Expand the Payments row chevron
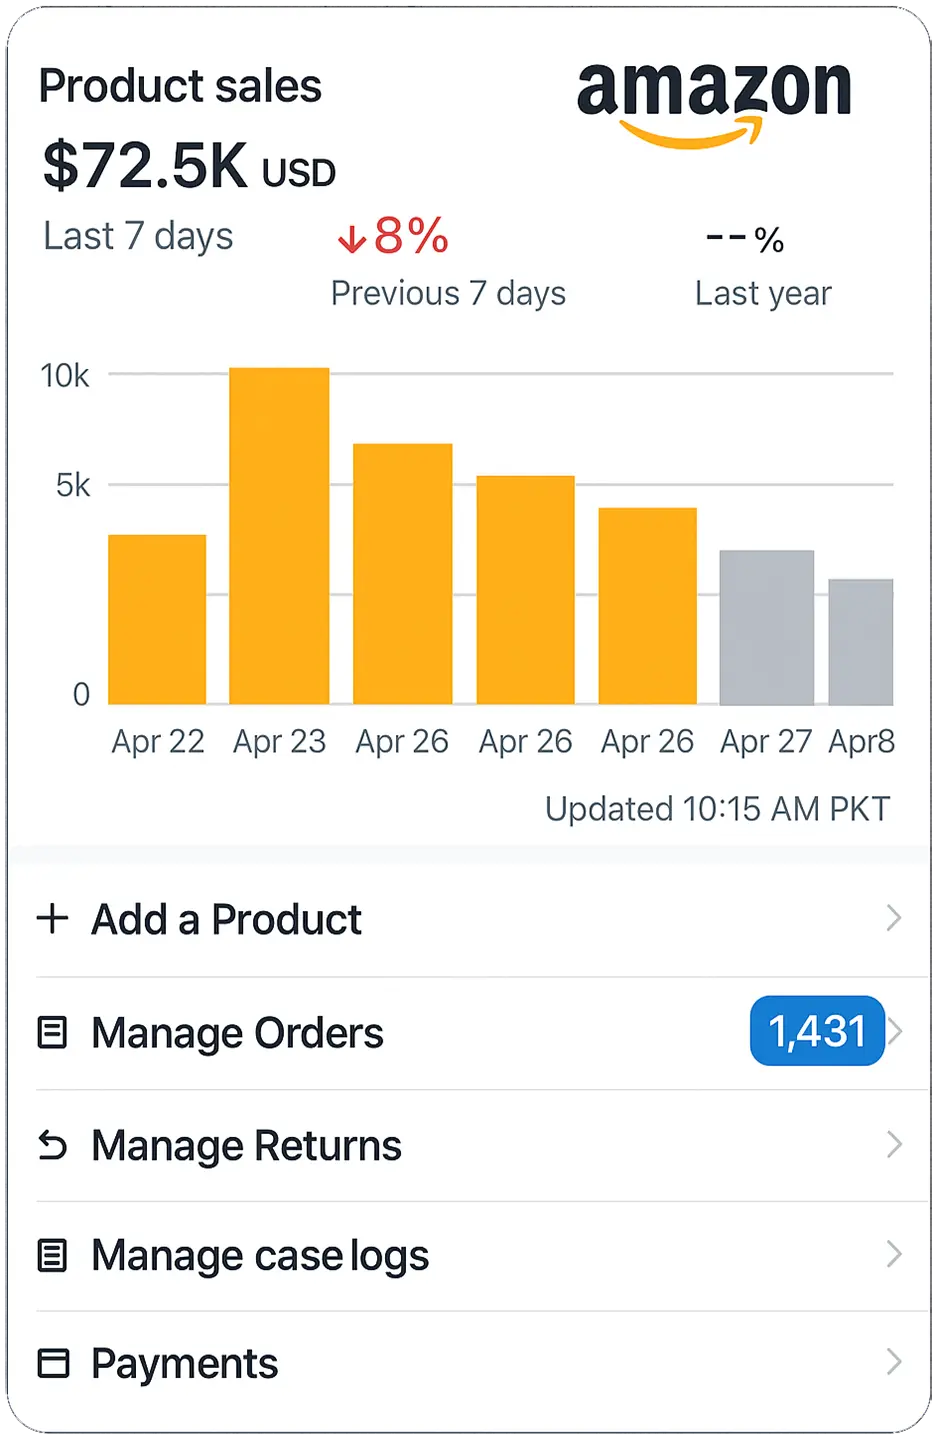Screen dimensions: 936x1440 click(894, 1362)
